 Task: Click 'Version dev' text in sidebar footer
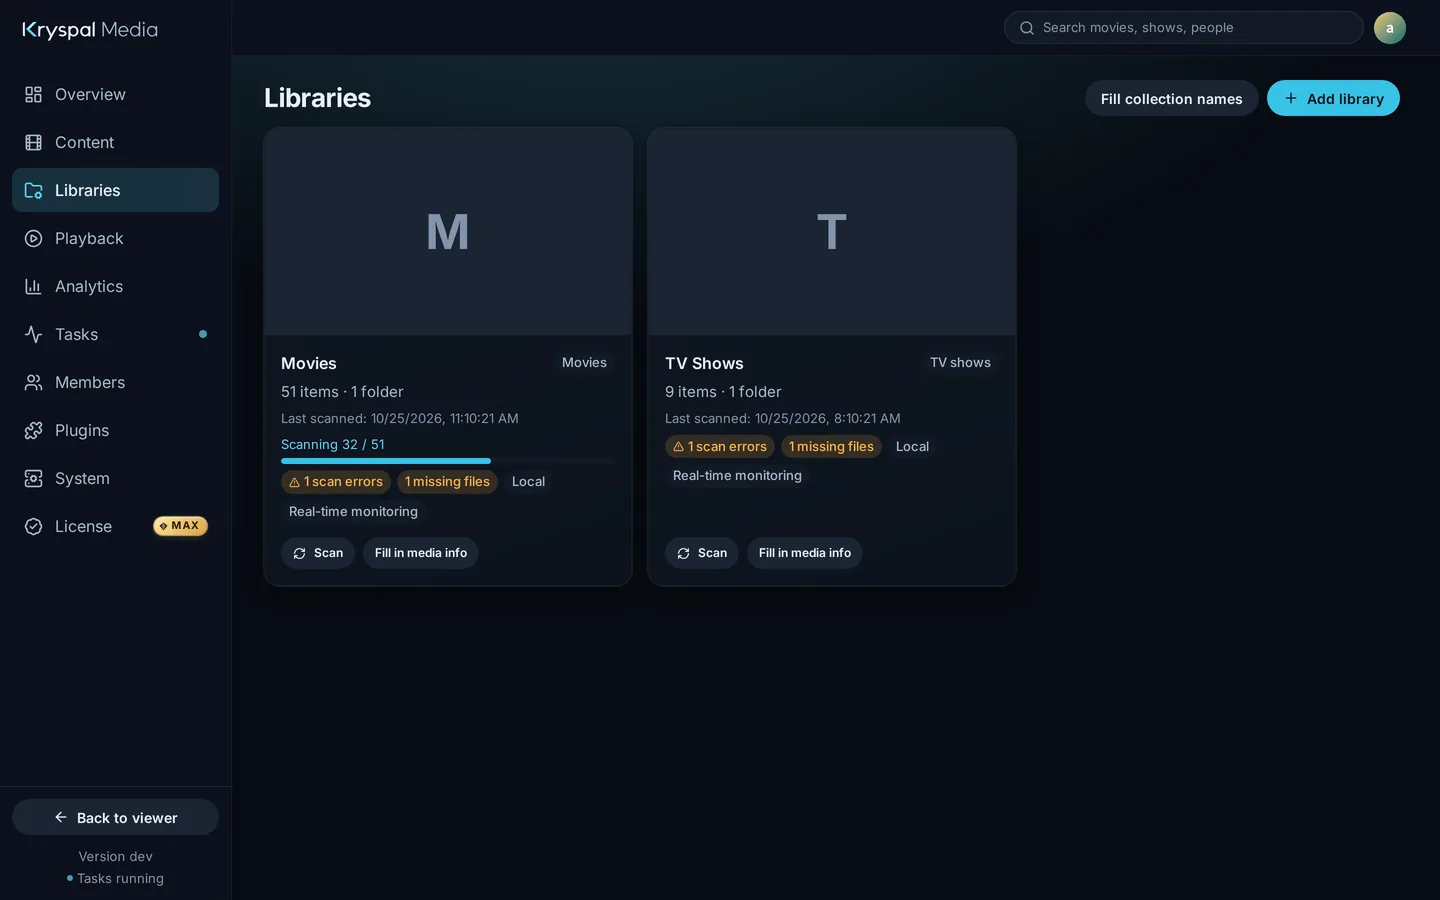116,856
